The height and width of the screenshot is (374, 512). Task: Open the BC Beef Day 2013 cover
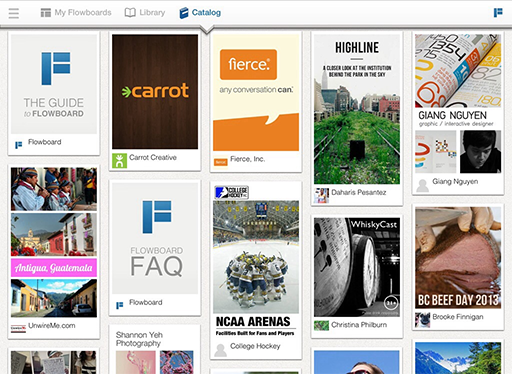[x=458, y=258]
